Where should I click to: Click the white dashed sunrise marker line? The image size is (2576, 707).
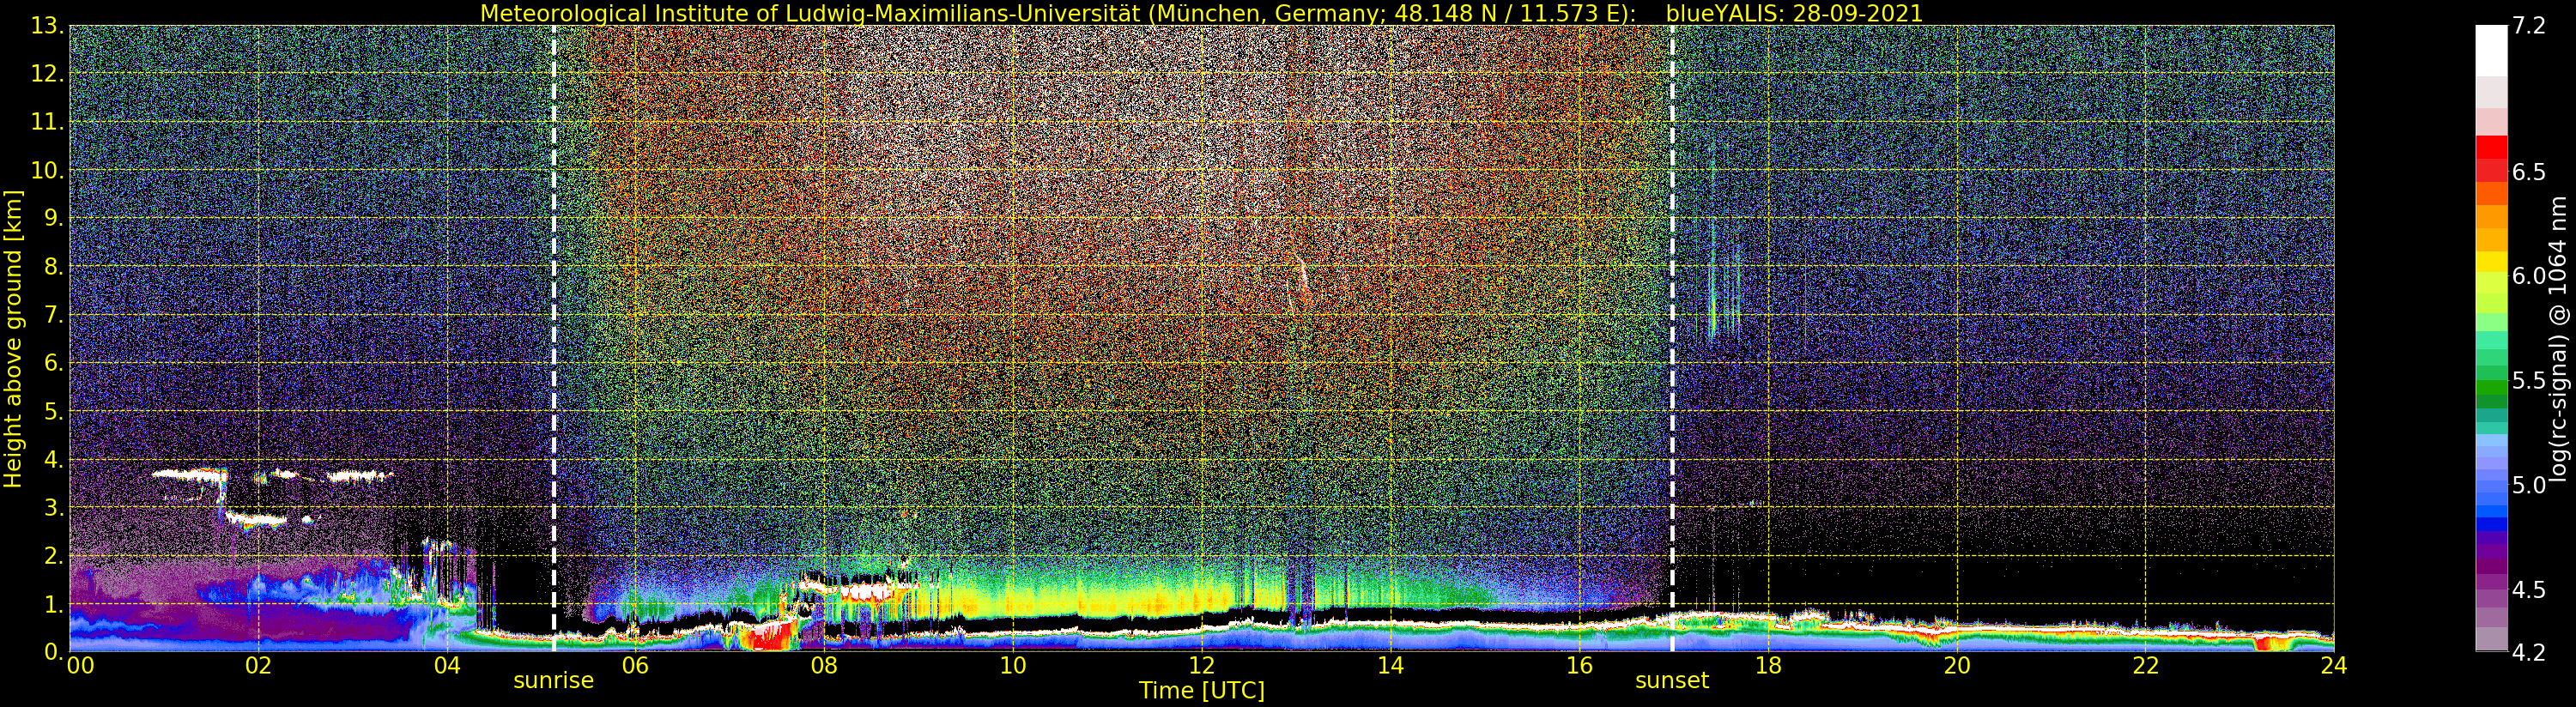pos(554,300)
